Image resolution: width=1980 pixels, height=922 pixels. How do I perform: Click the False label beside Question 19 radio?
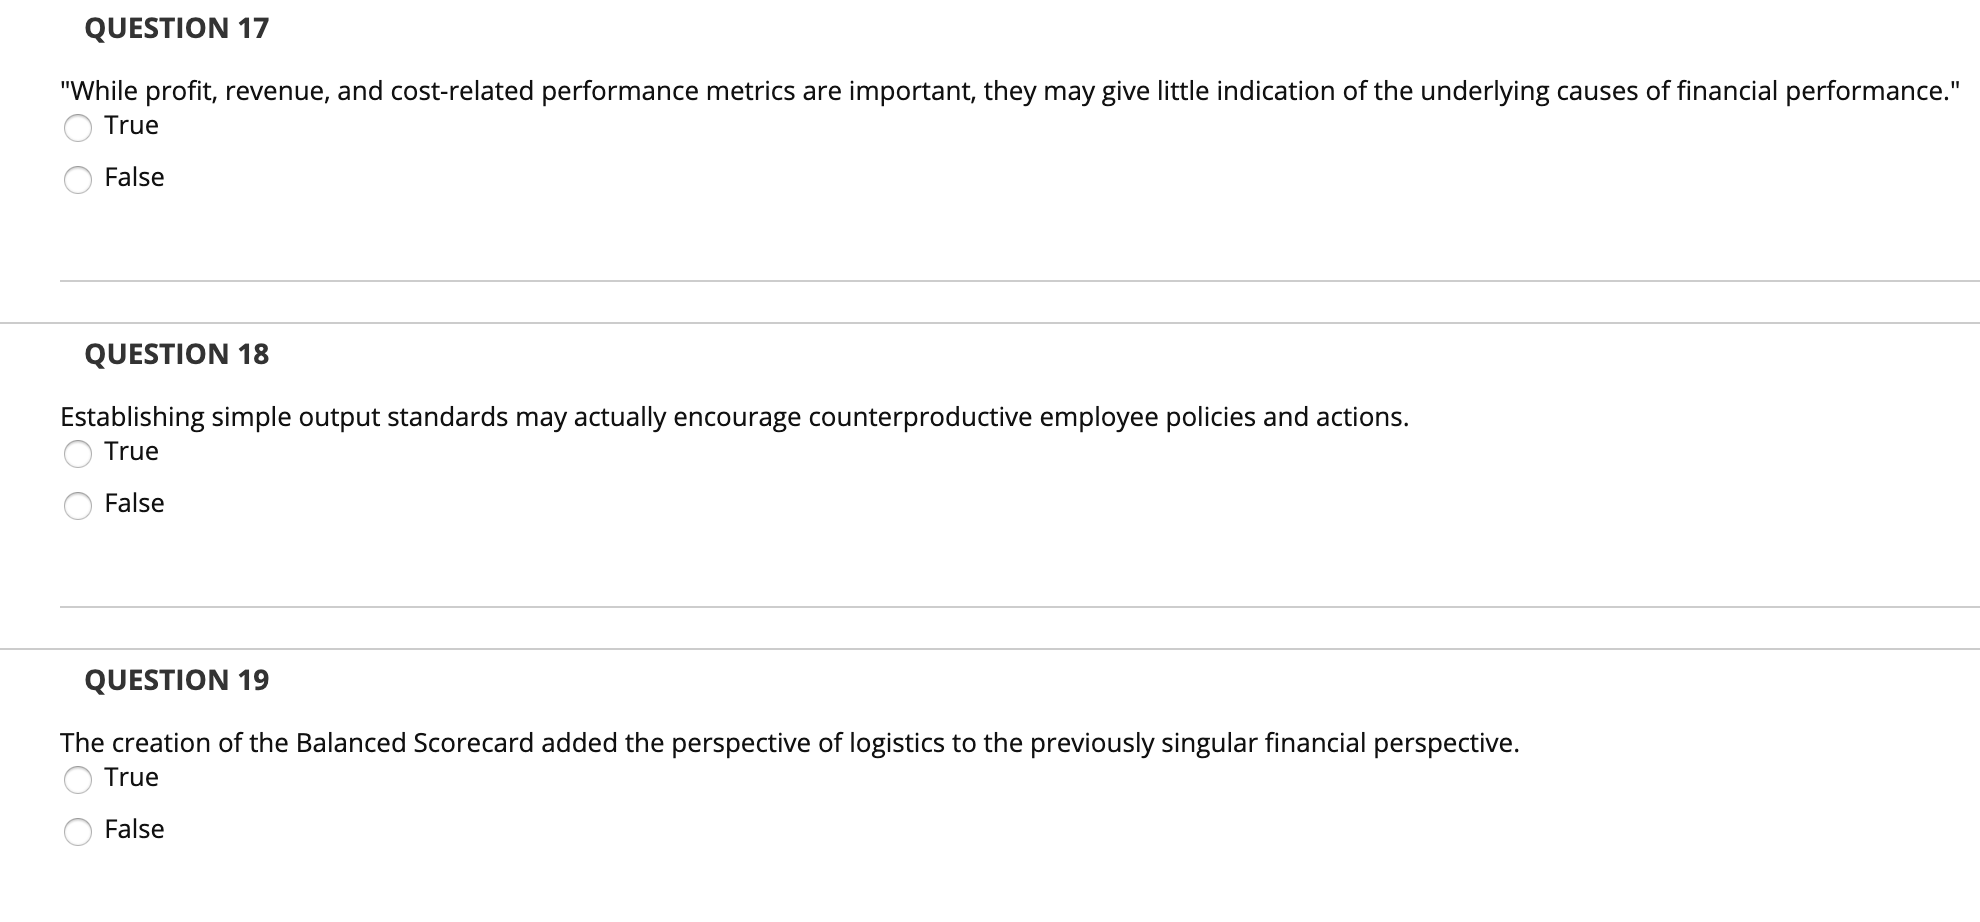(x=134, y=829)
